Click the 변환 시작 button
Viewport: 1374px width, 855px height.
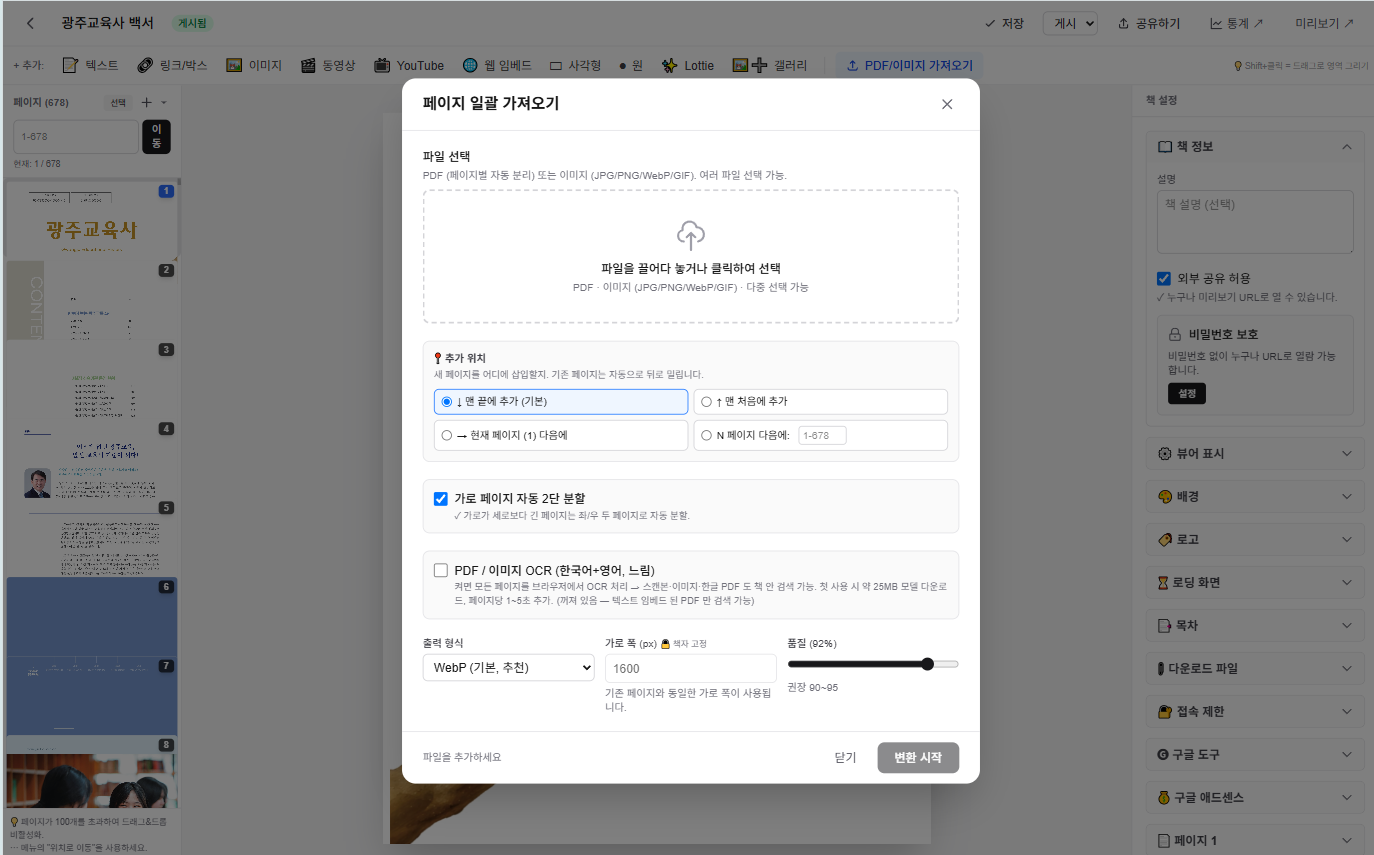[918, 758]
